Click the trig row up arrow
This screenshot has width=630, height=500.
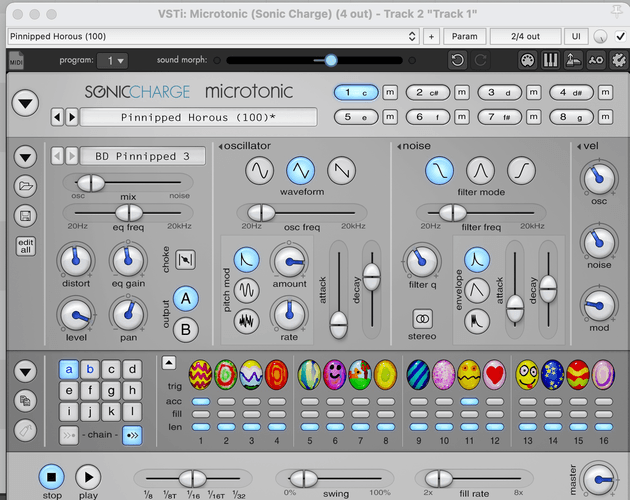(169, 363)
